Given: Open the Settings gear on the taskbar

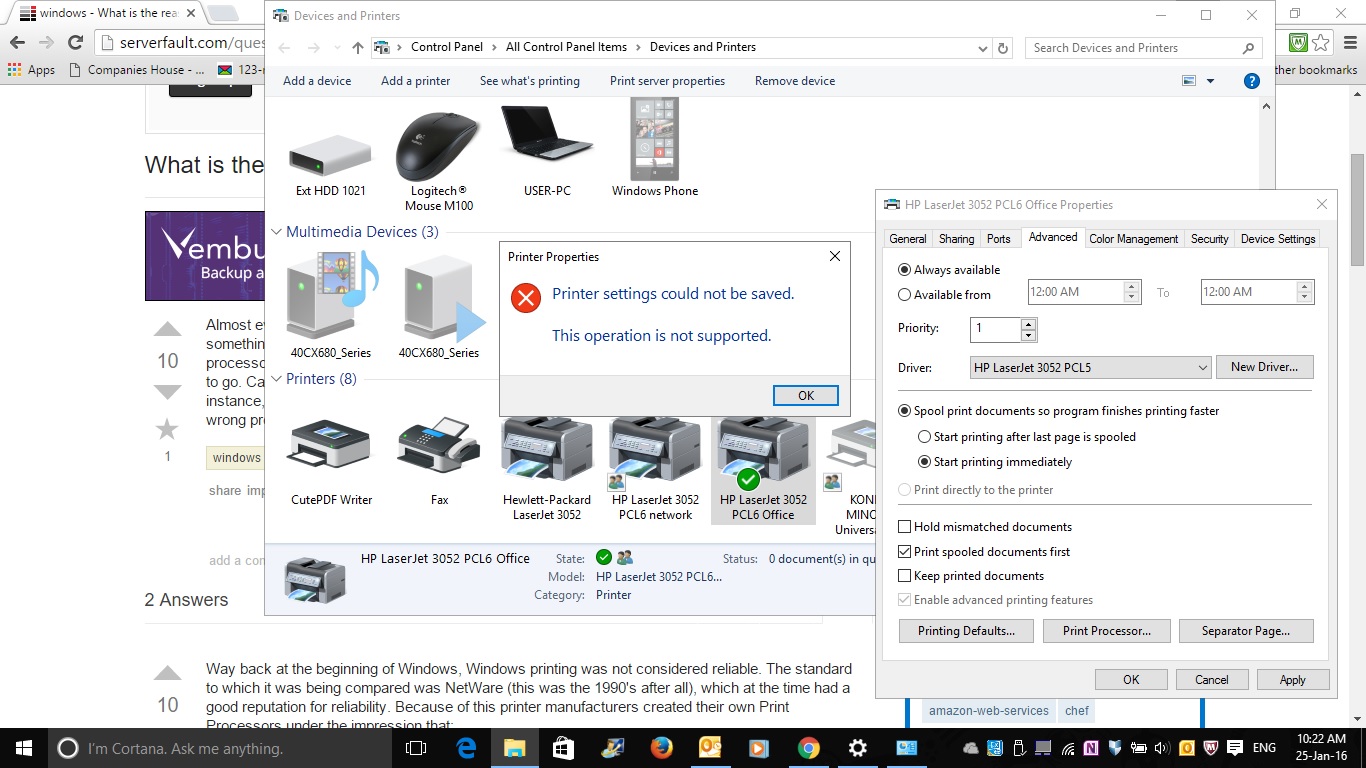Looking at the screenshot, I should [858, 748].
